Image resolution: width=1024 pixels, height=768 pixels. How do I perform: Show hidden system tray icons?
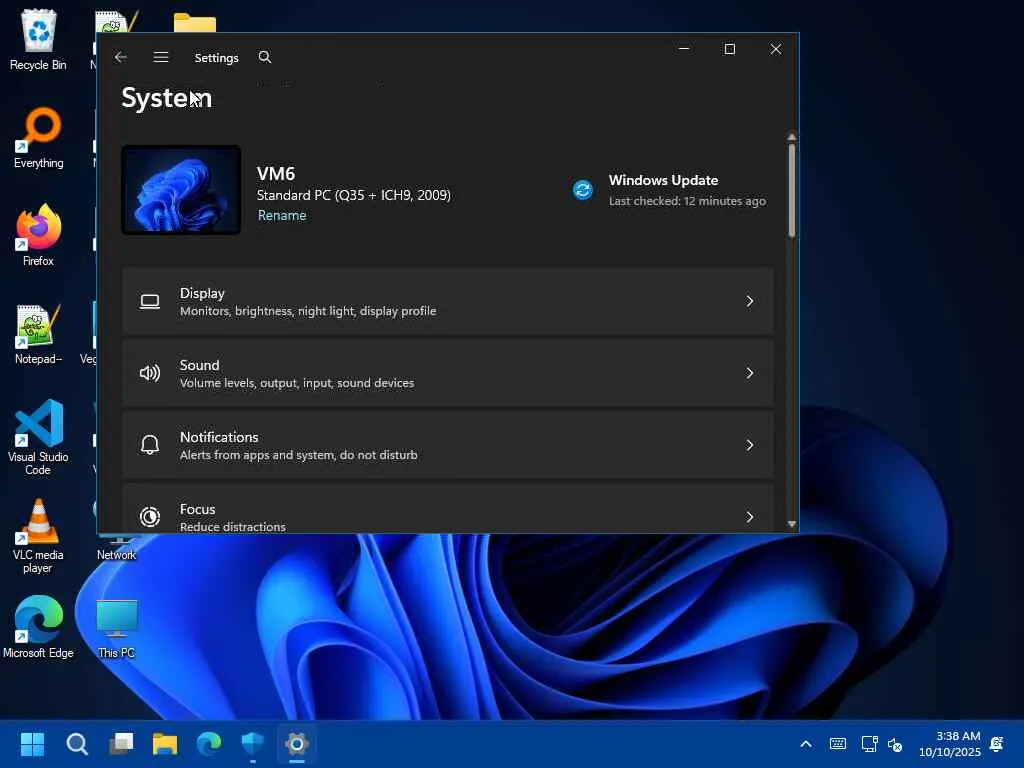click(806, 744)
